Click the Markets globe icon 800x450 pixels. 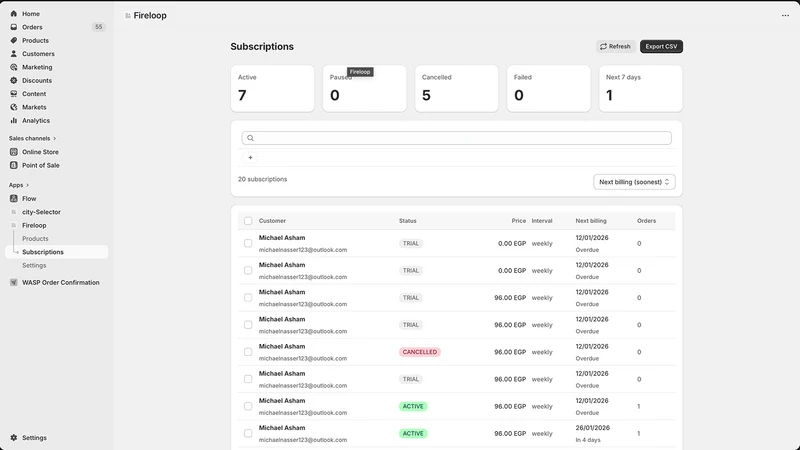coord(14,107)
